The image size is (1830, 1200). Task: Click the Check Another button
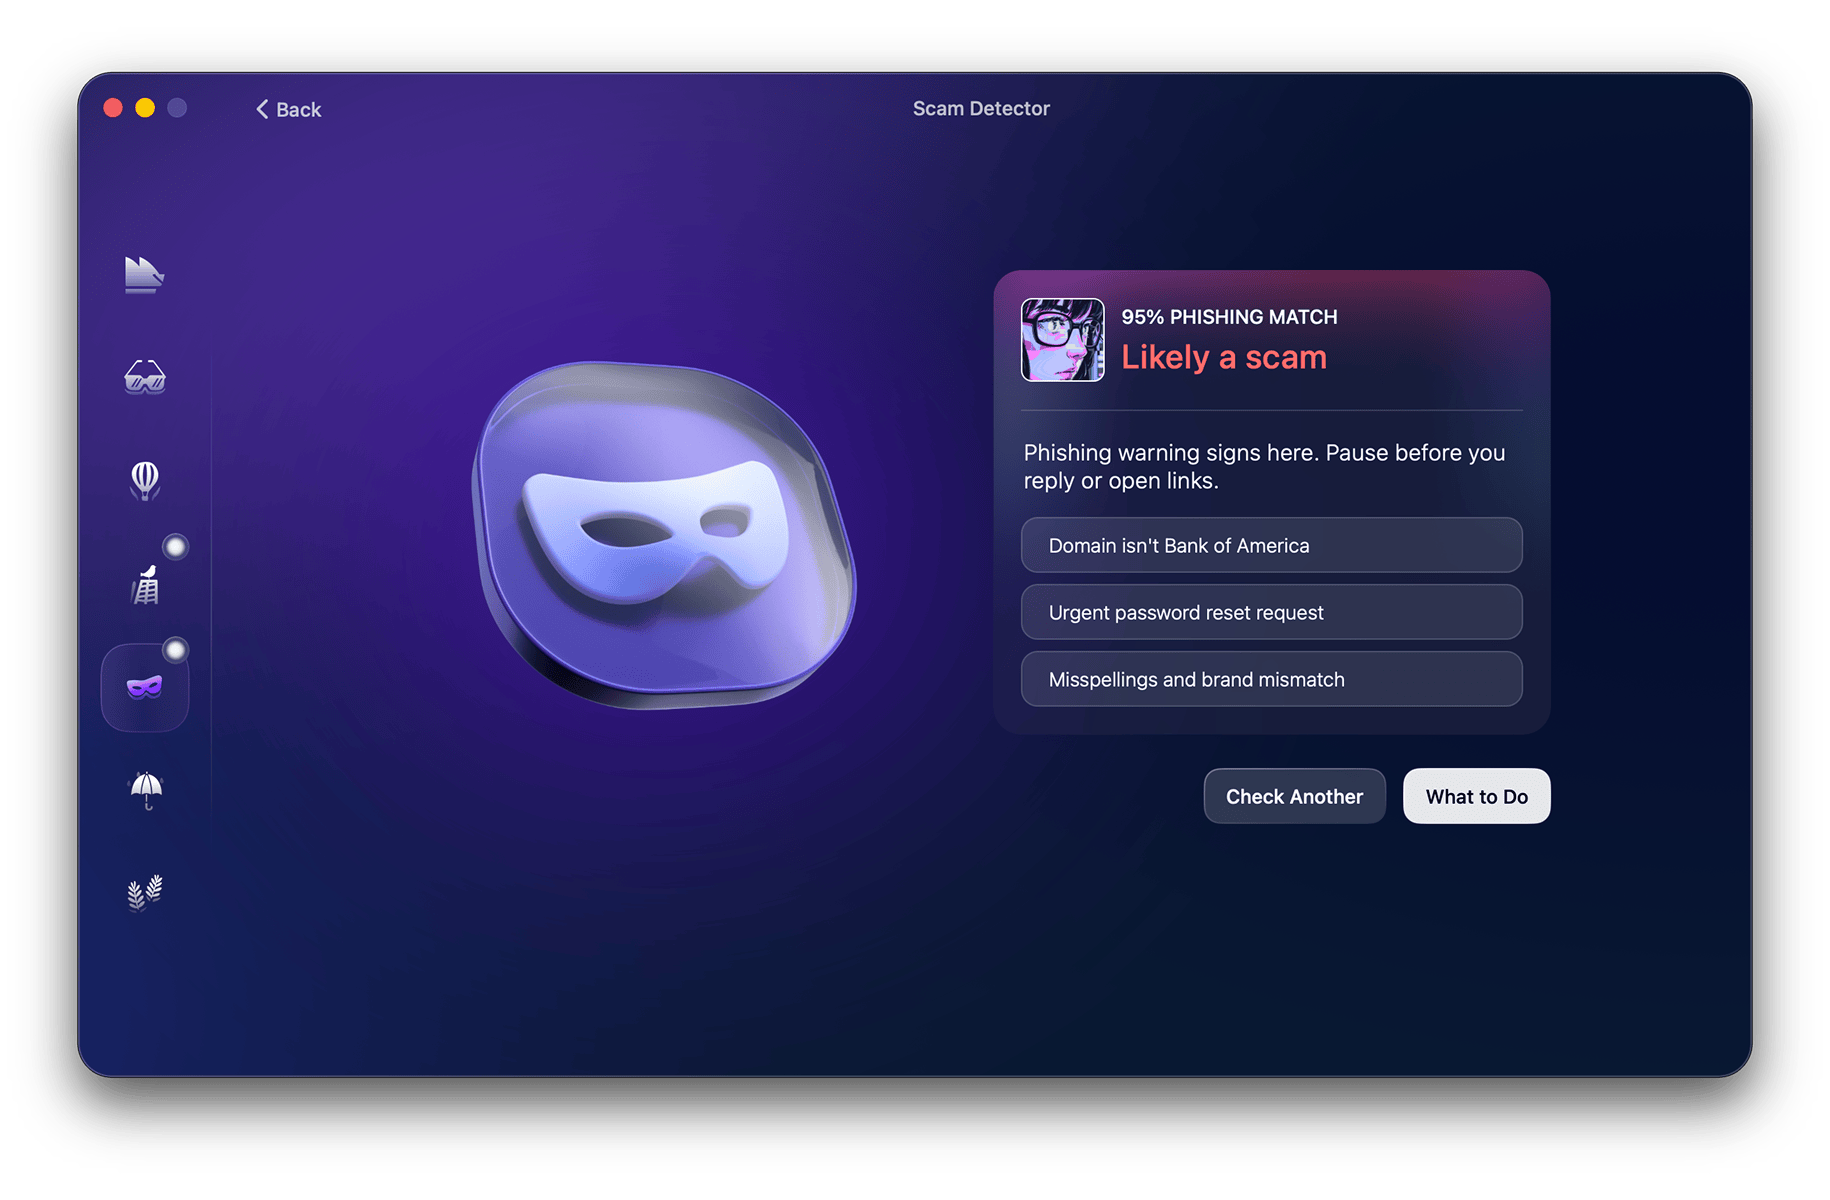(x=1294, y=796)
